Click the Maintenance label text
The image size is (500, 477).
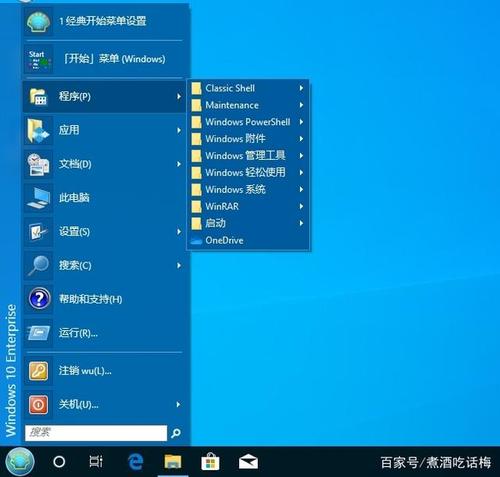click(x=232, y=105)
